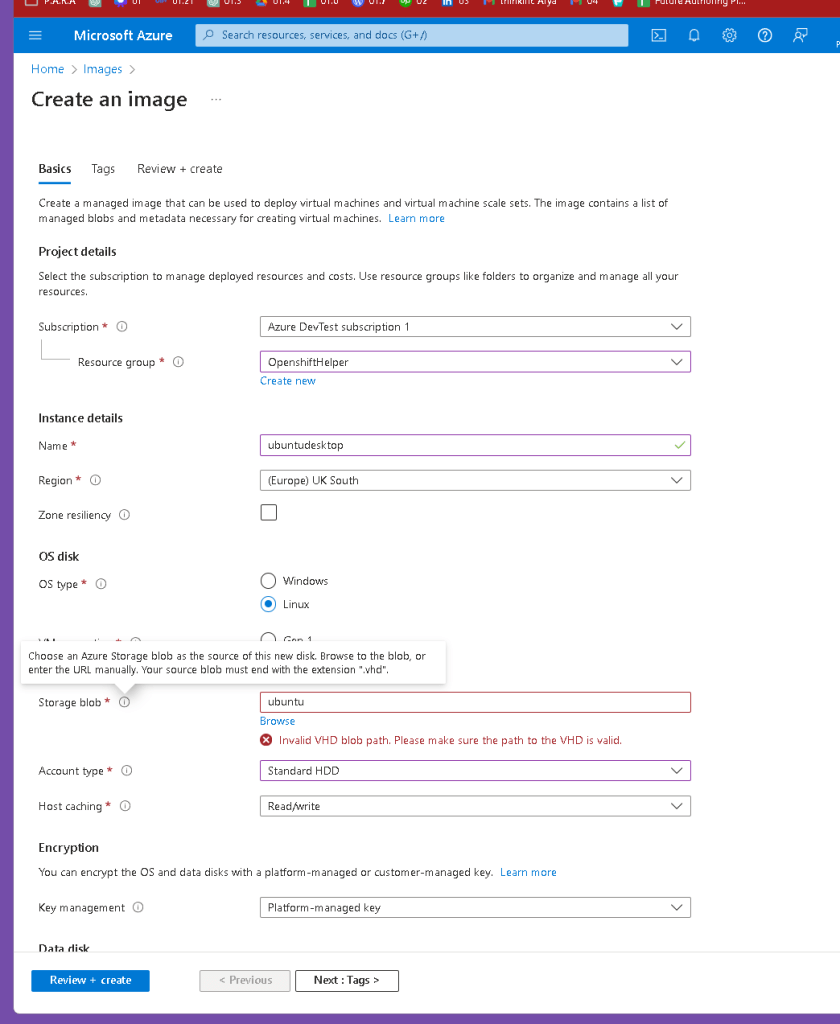The height and width of the screenshot is (1024, 840).
Task: Switch to the Basics tab
Action: 55,168
